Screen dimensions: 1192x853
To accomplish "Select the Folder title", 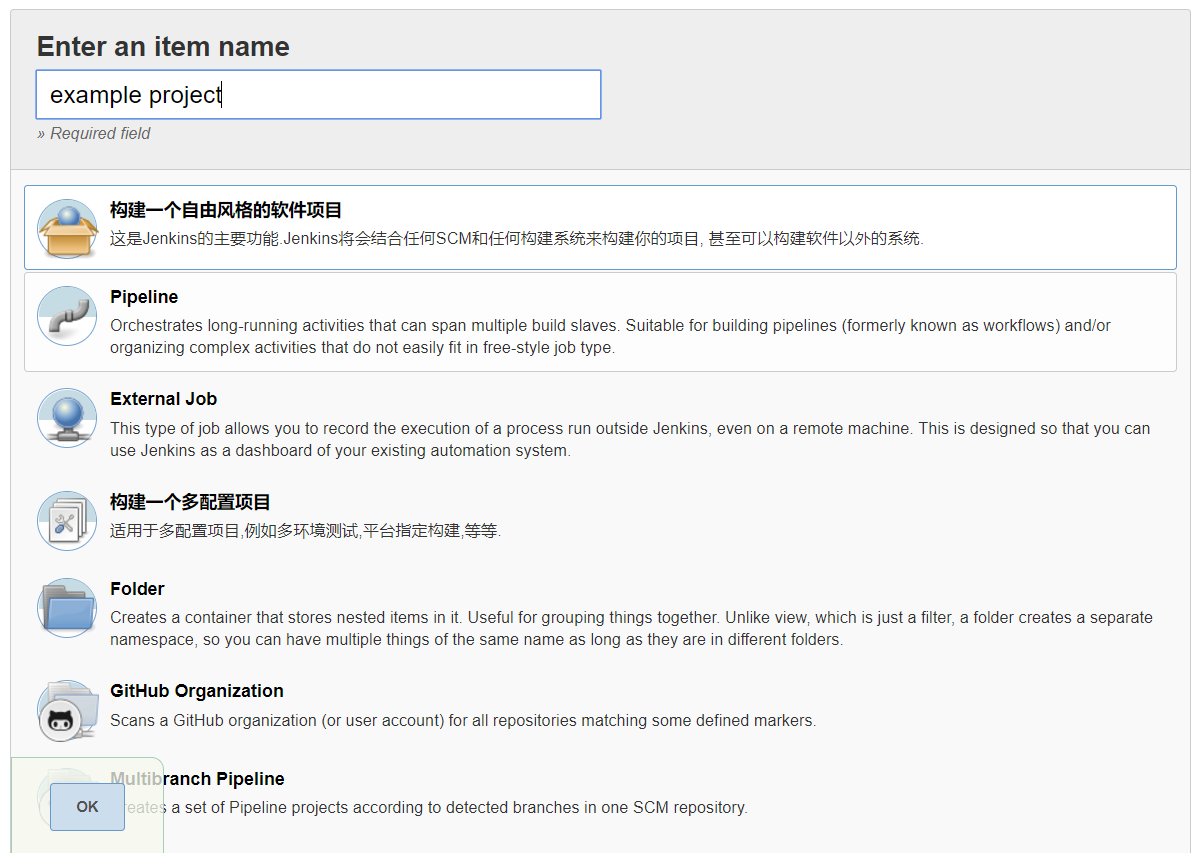I will click(x=137, y=589).
